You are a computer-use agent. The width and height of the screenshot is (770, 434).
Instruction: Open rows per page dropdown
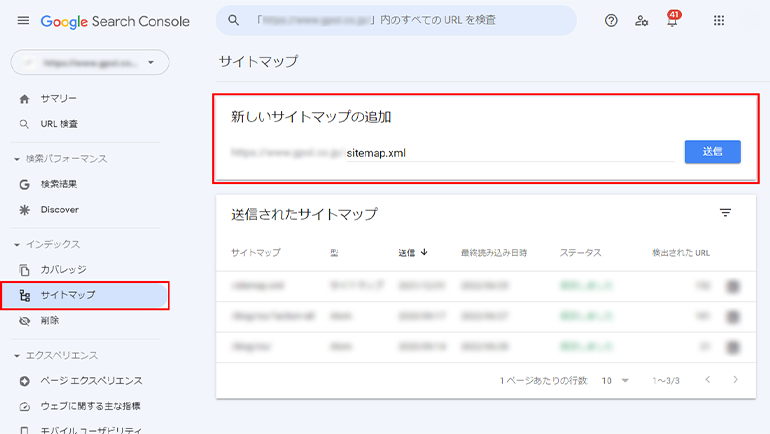pyautogui.click(x=615, y=381)
